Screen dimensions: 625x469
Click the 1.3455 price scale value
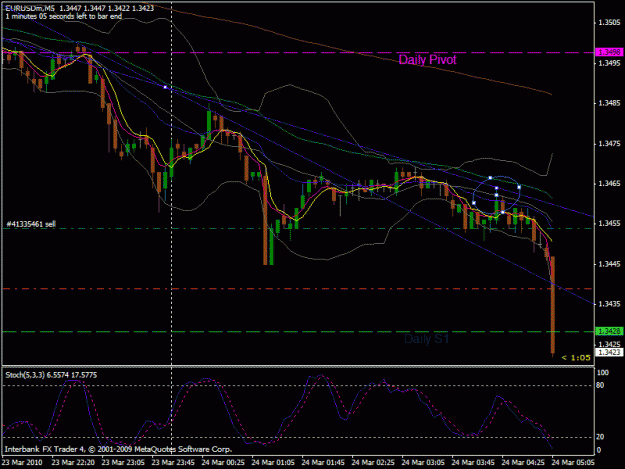(x=609, y=224)
